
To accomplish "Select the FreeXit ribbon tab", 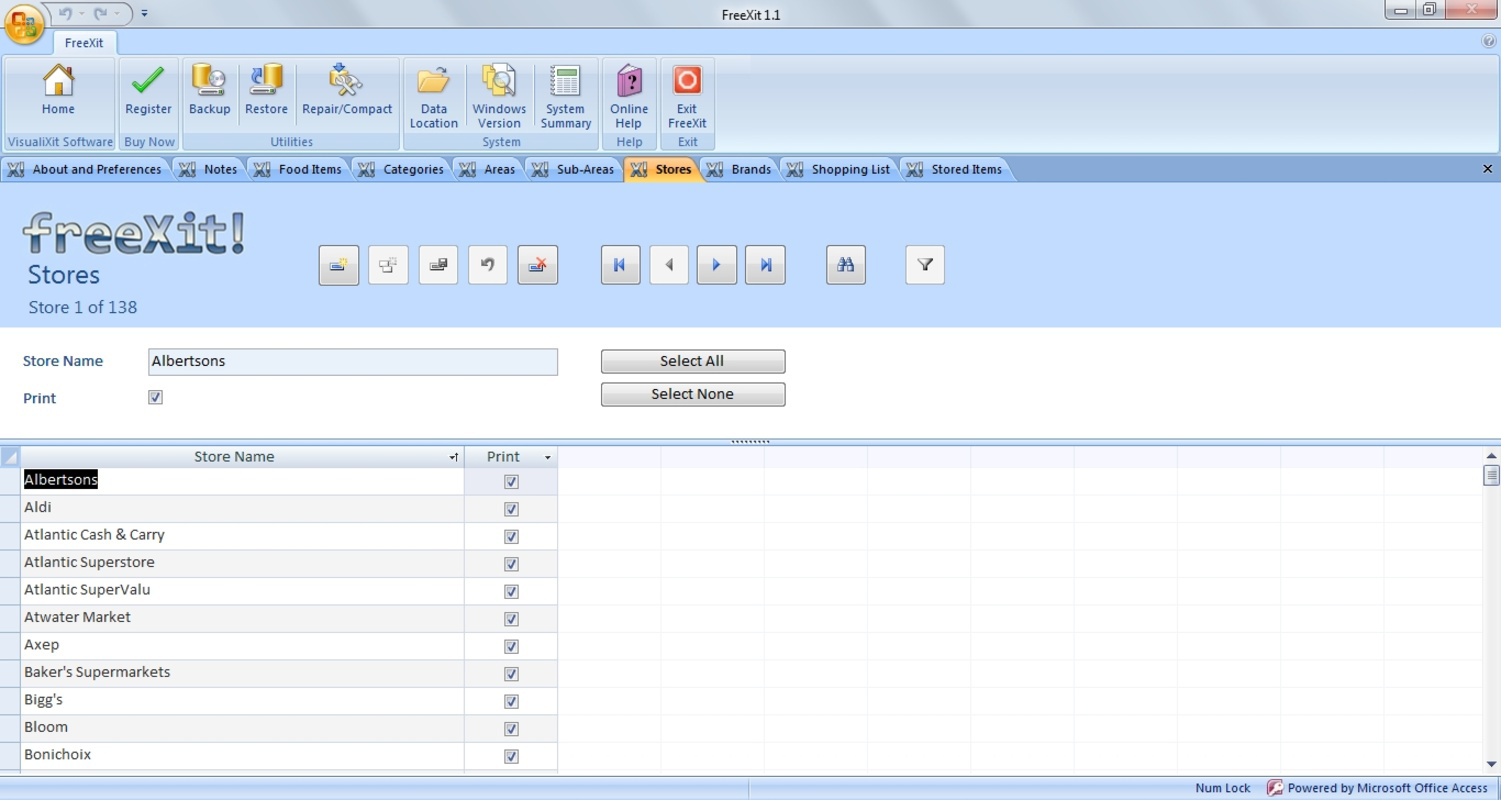I will [84, 43].
